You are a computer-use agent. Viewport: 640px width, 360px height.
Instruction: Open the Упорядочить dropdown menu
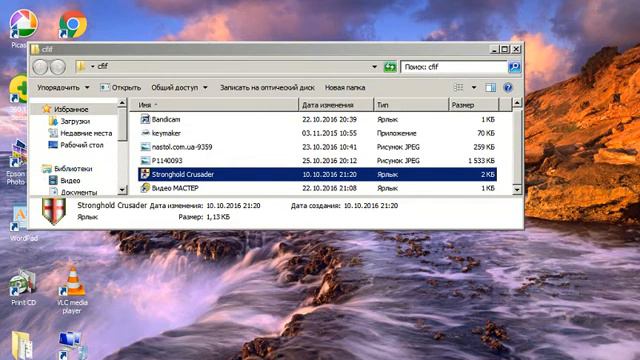tap(63, 87)
